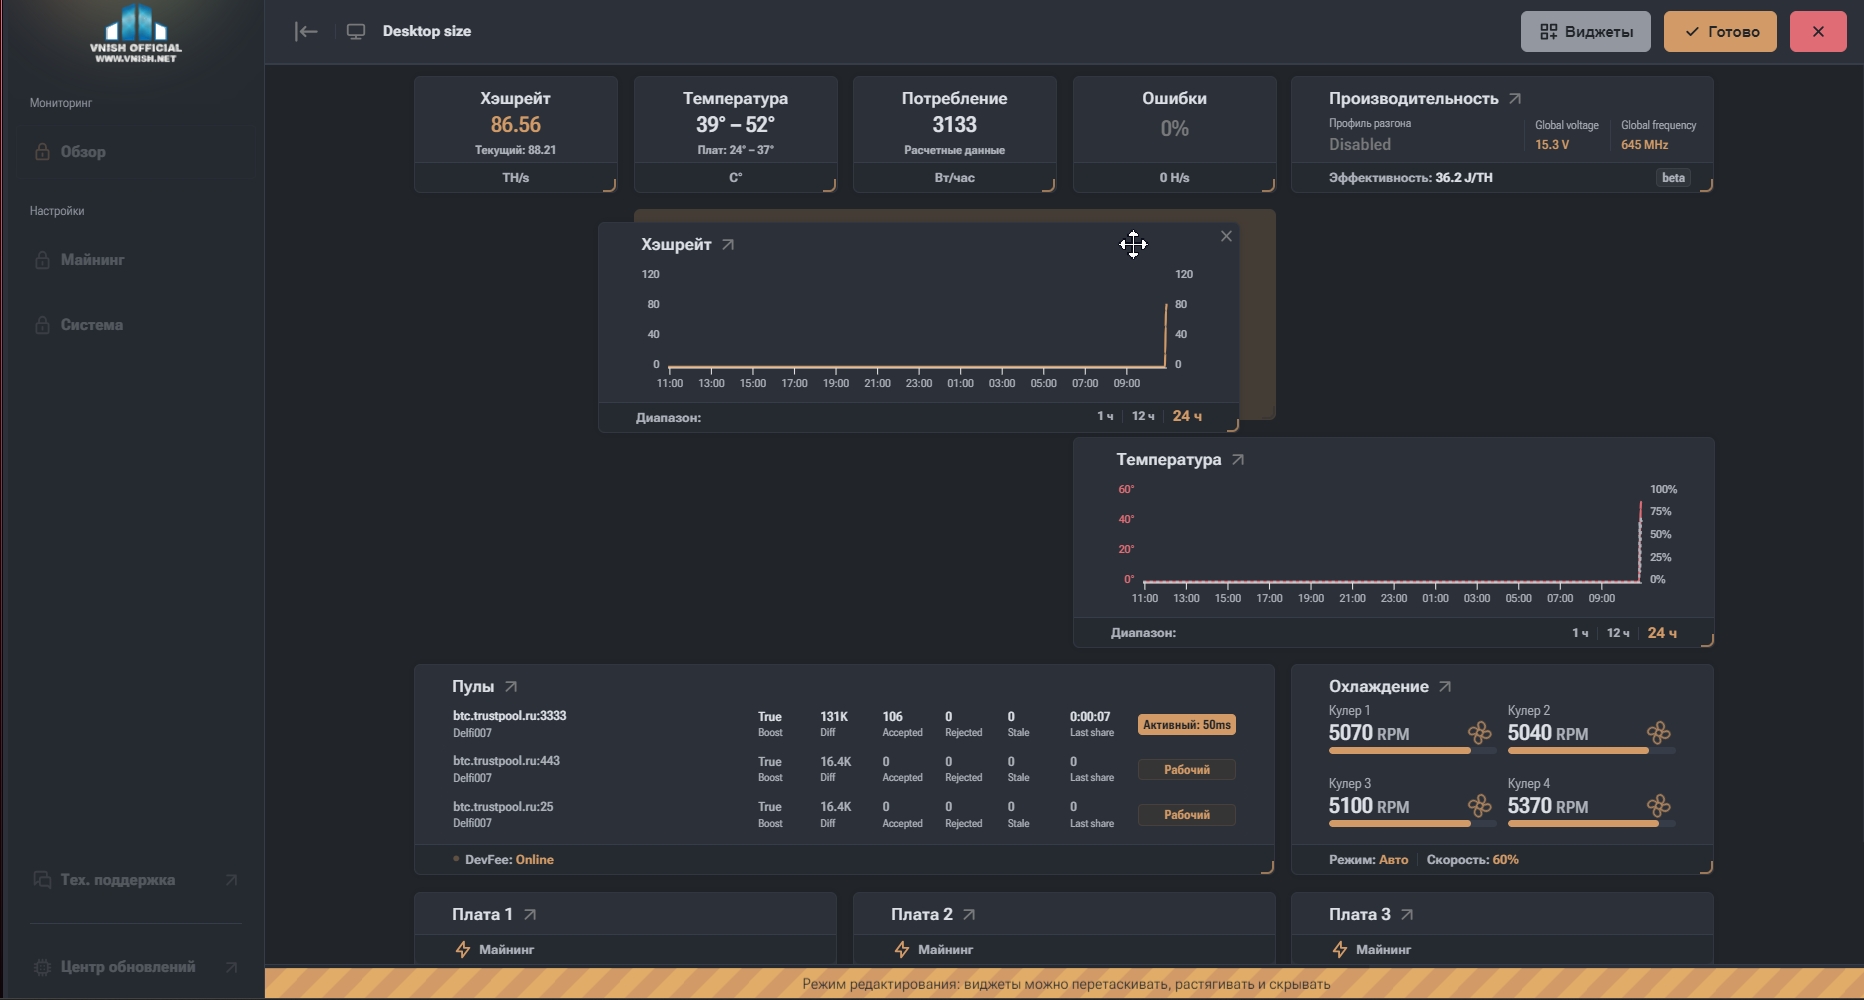The image size is (1864, 1000).
Task: Click the chat icon beside Тех. поддержка
Action: tap(42, 880)
